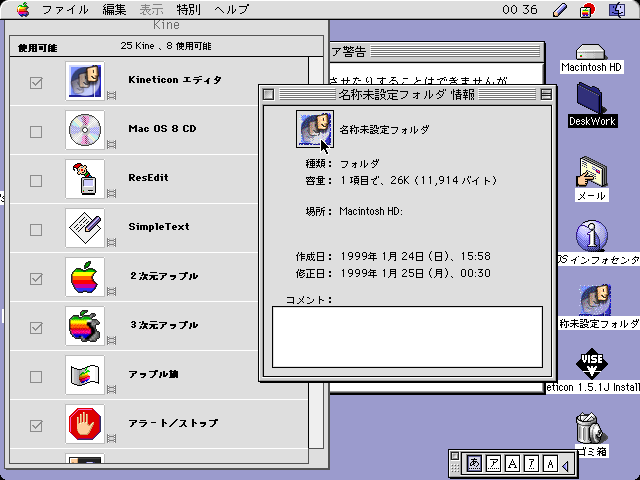Close the input mode palette
This screenshot has width=640, height=480.
coord(455,456)
